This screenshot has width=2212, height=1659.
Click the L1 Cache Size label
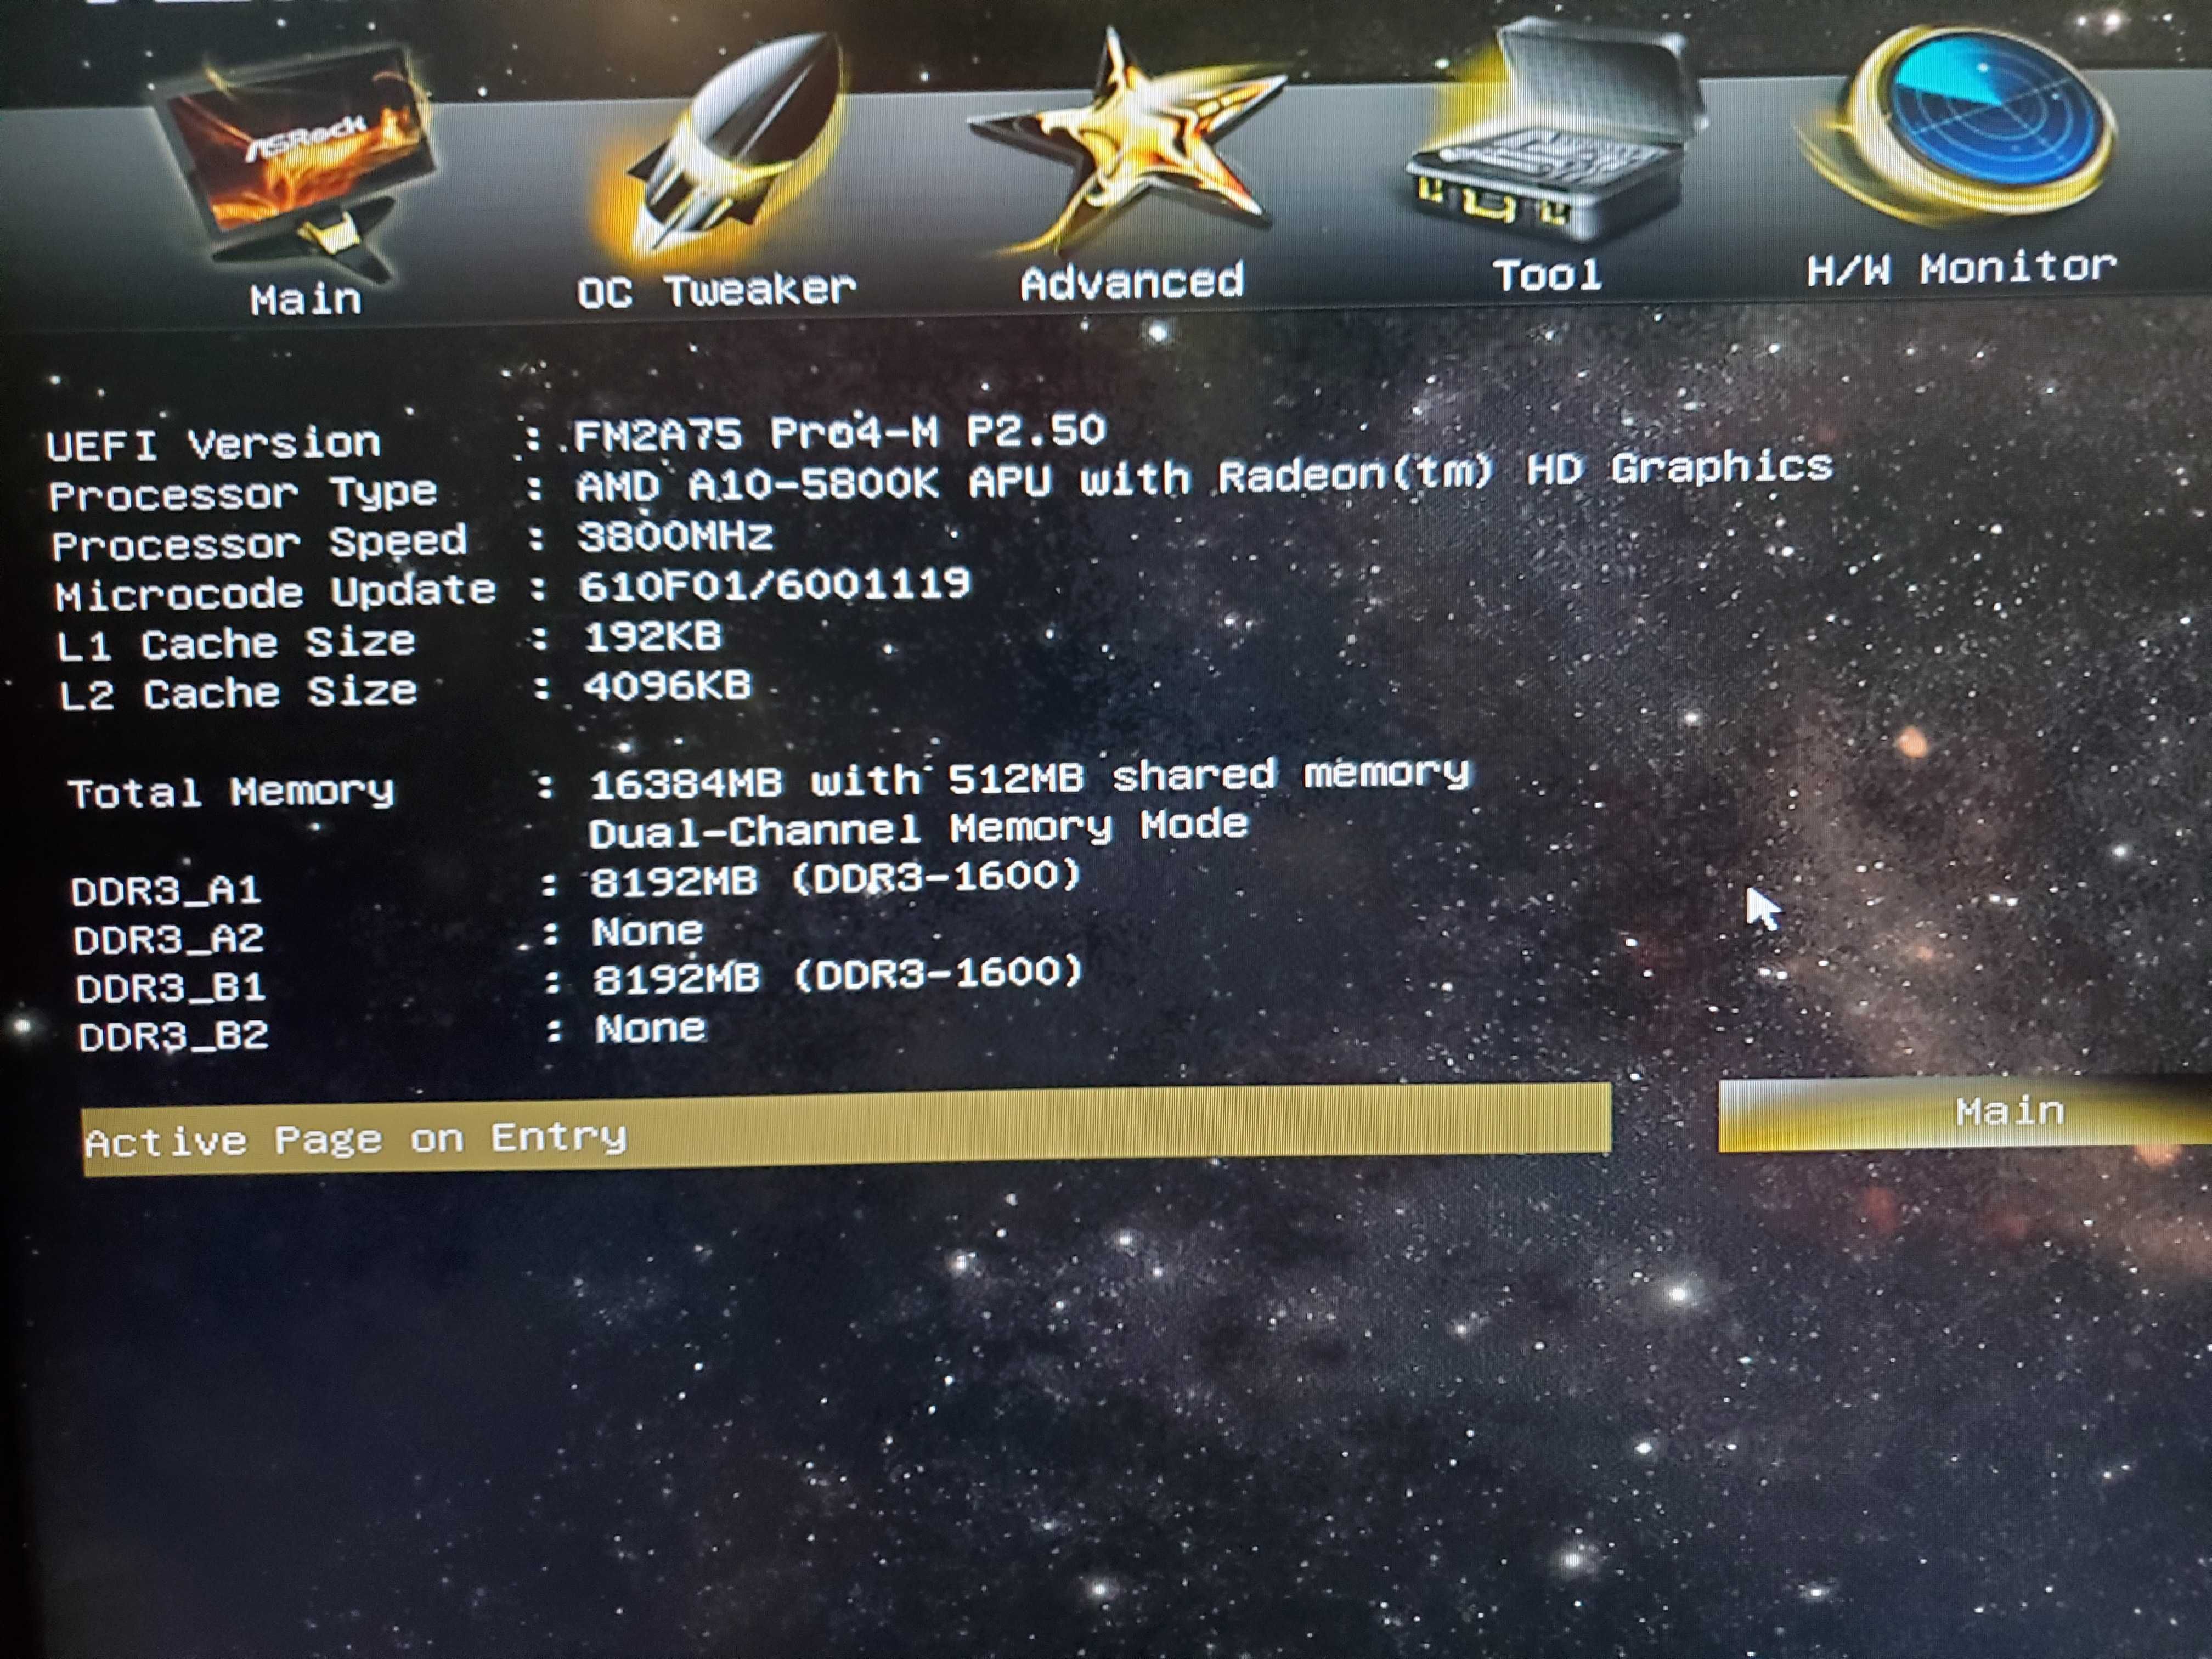[x=236, y=643]
